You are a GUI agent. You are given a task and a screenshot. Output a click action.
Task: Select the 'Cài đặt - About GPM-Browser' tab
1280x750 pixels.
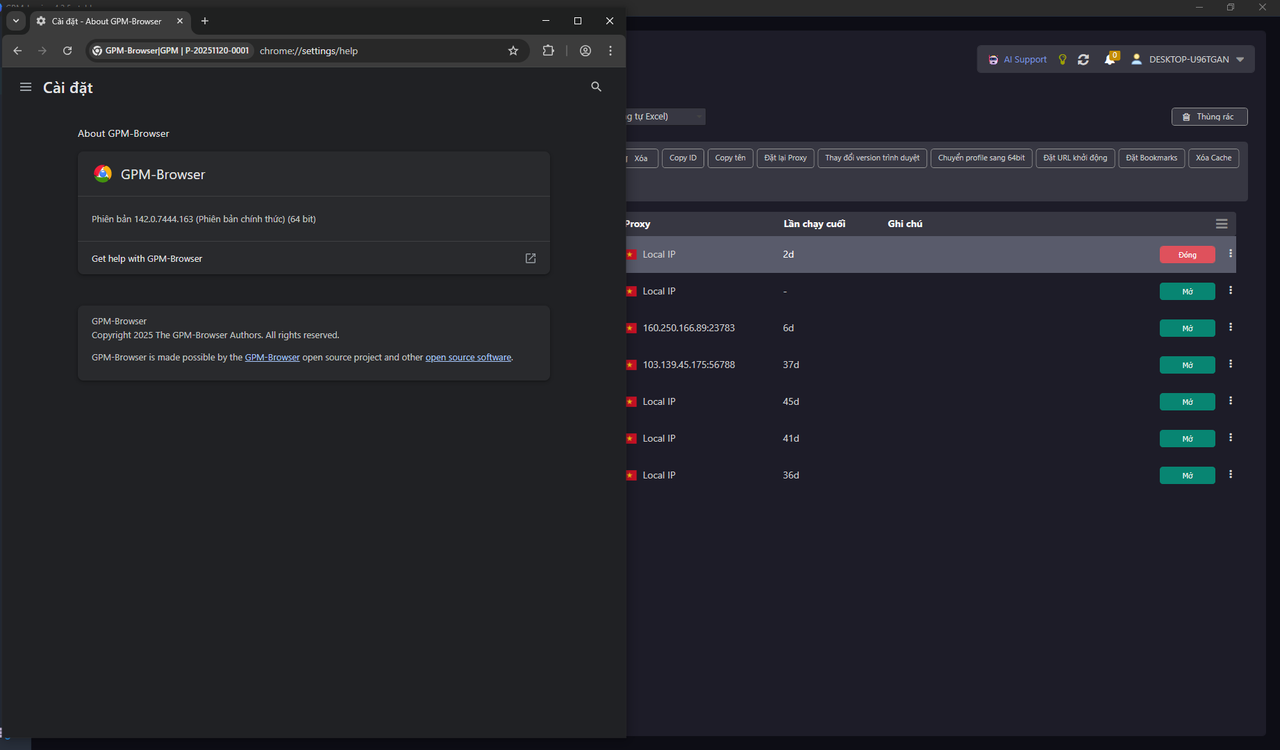(108, 21)
